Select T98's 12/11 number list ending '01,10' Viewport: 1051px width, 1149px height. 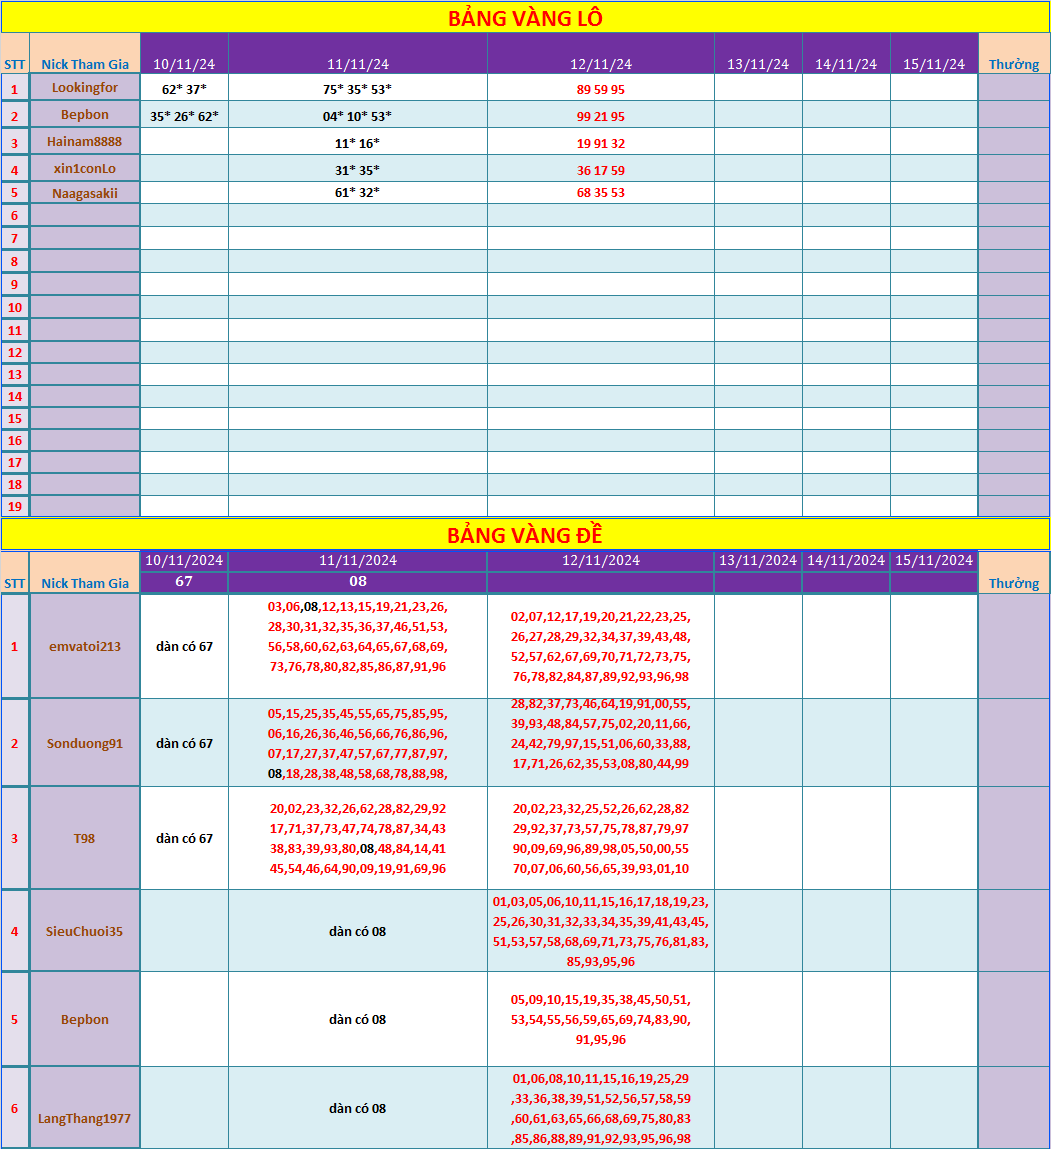pos(601,838)
